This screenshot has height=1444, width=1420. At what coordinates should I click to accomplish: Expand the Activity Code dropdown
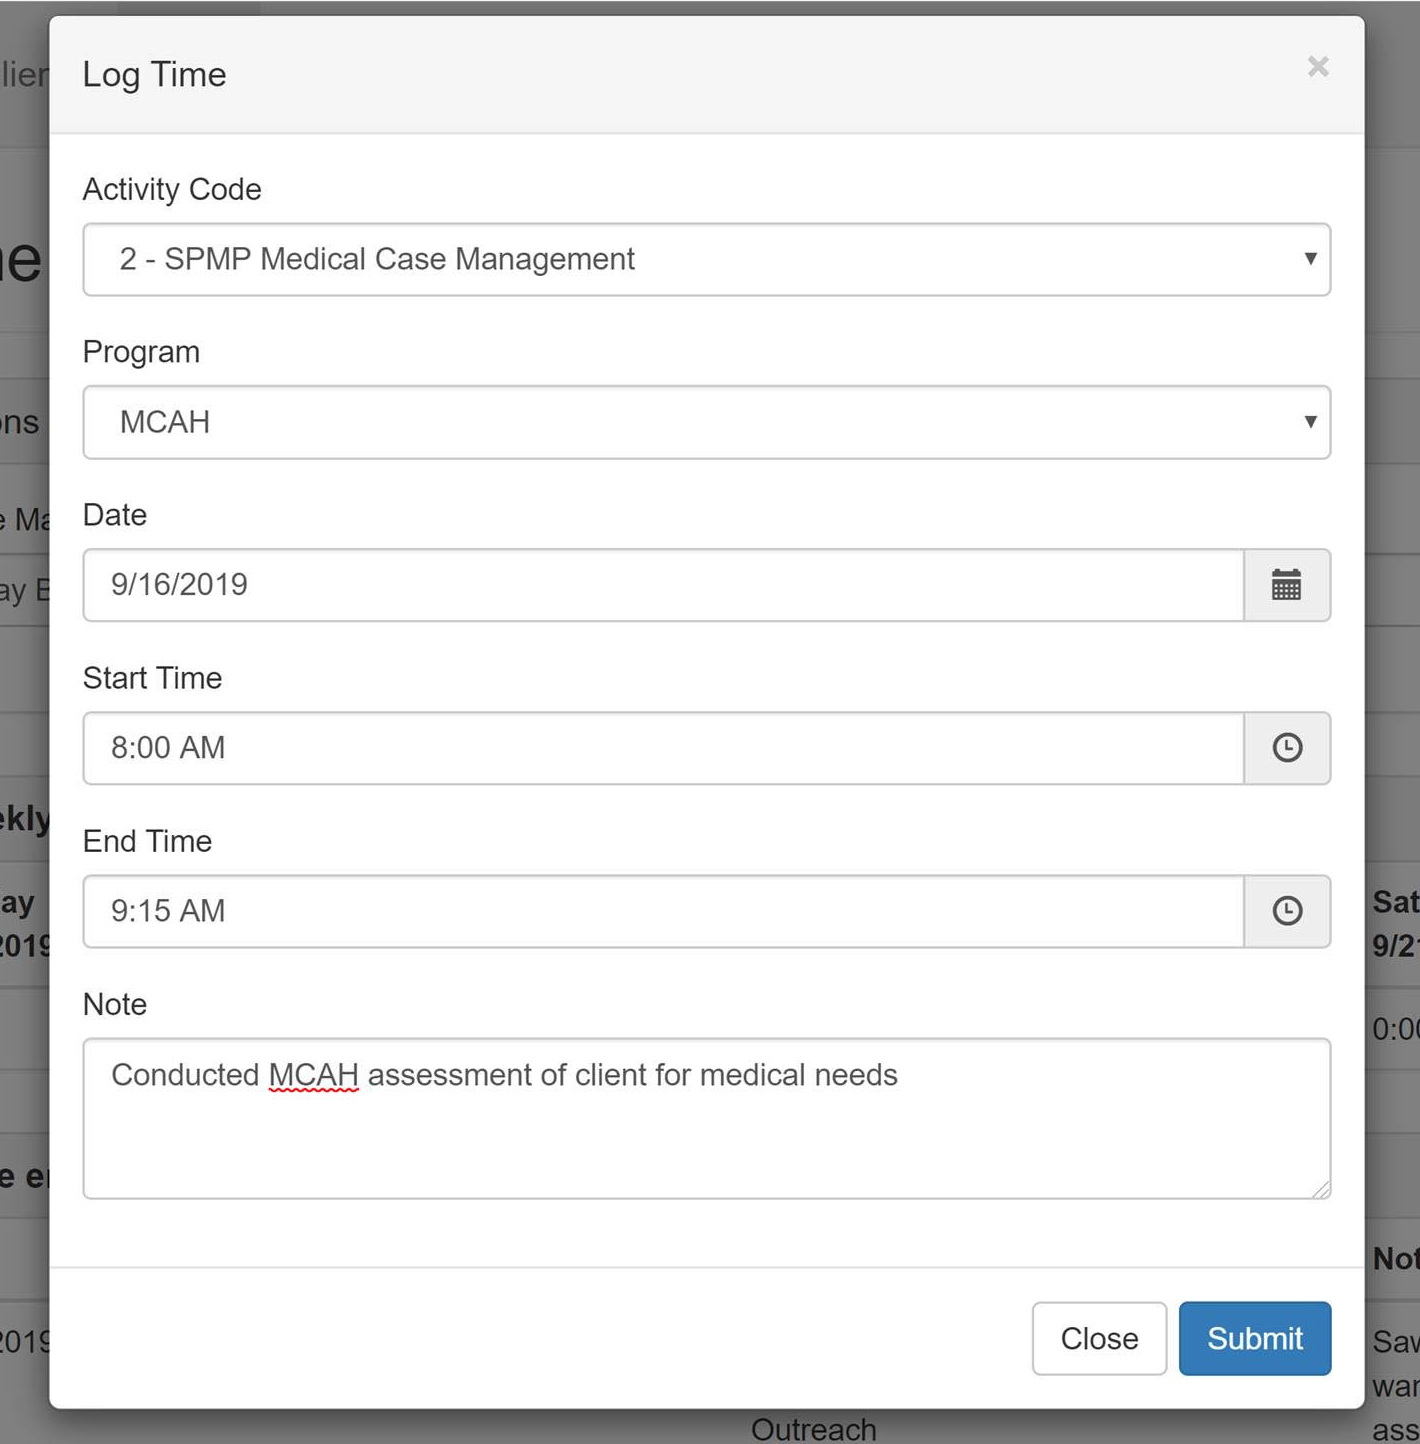click(706, 259)
